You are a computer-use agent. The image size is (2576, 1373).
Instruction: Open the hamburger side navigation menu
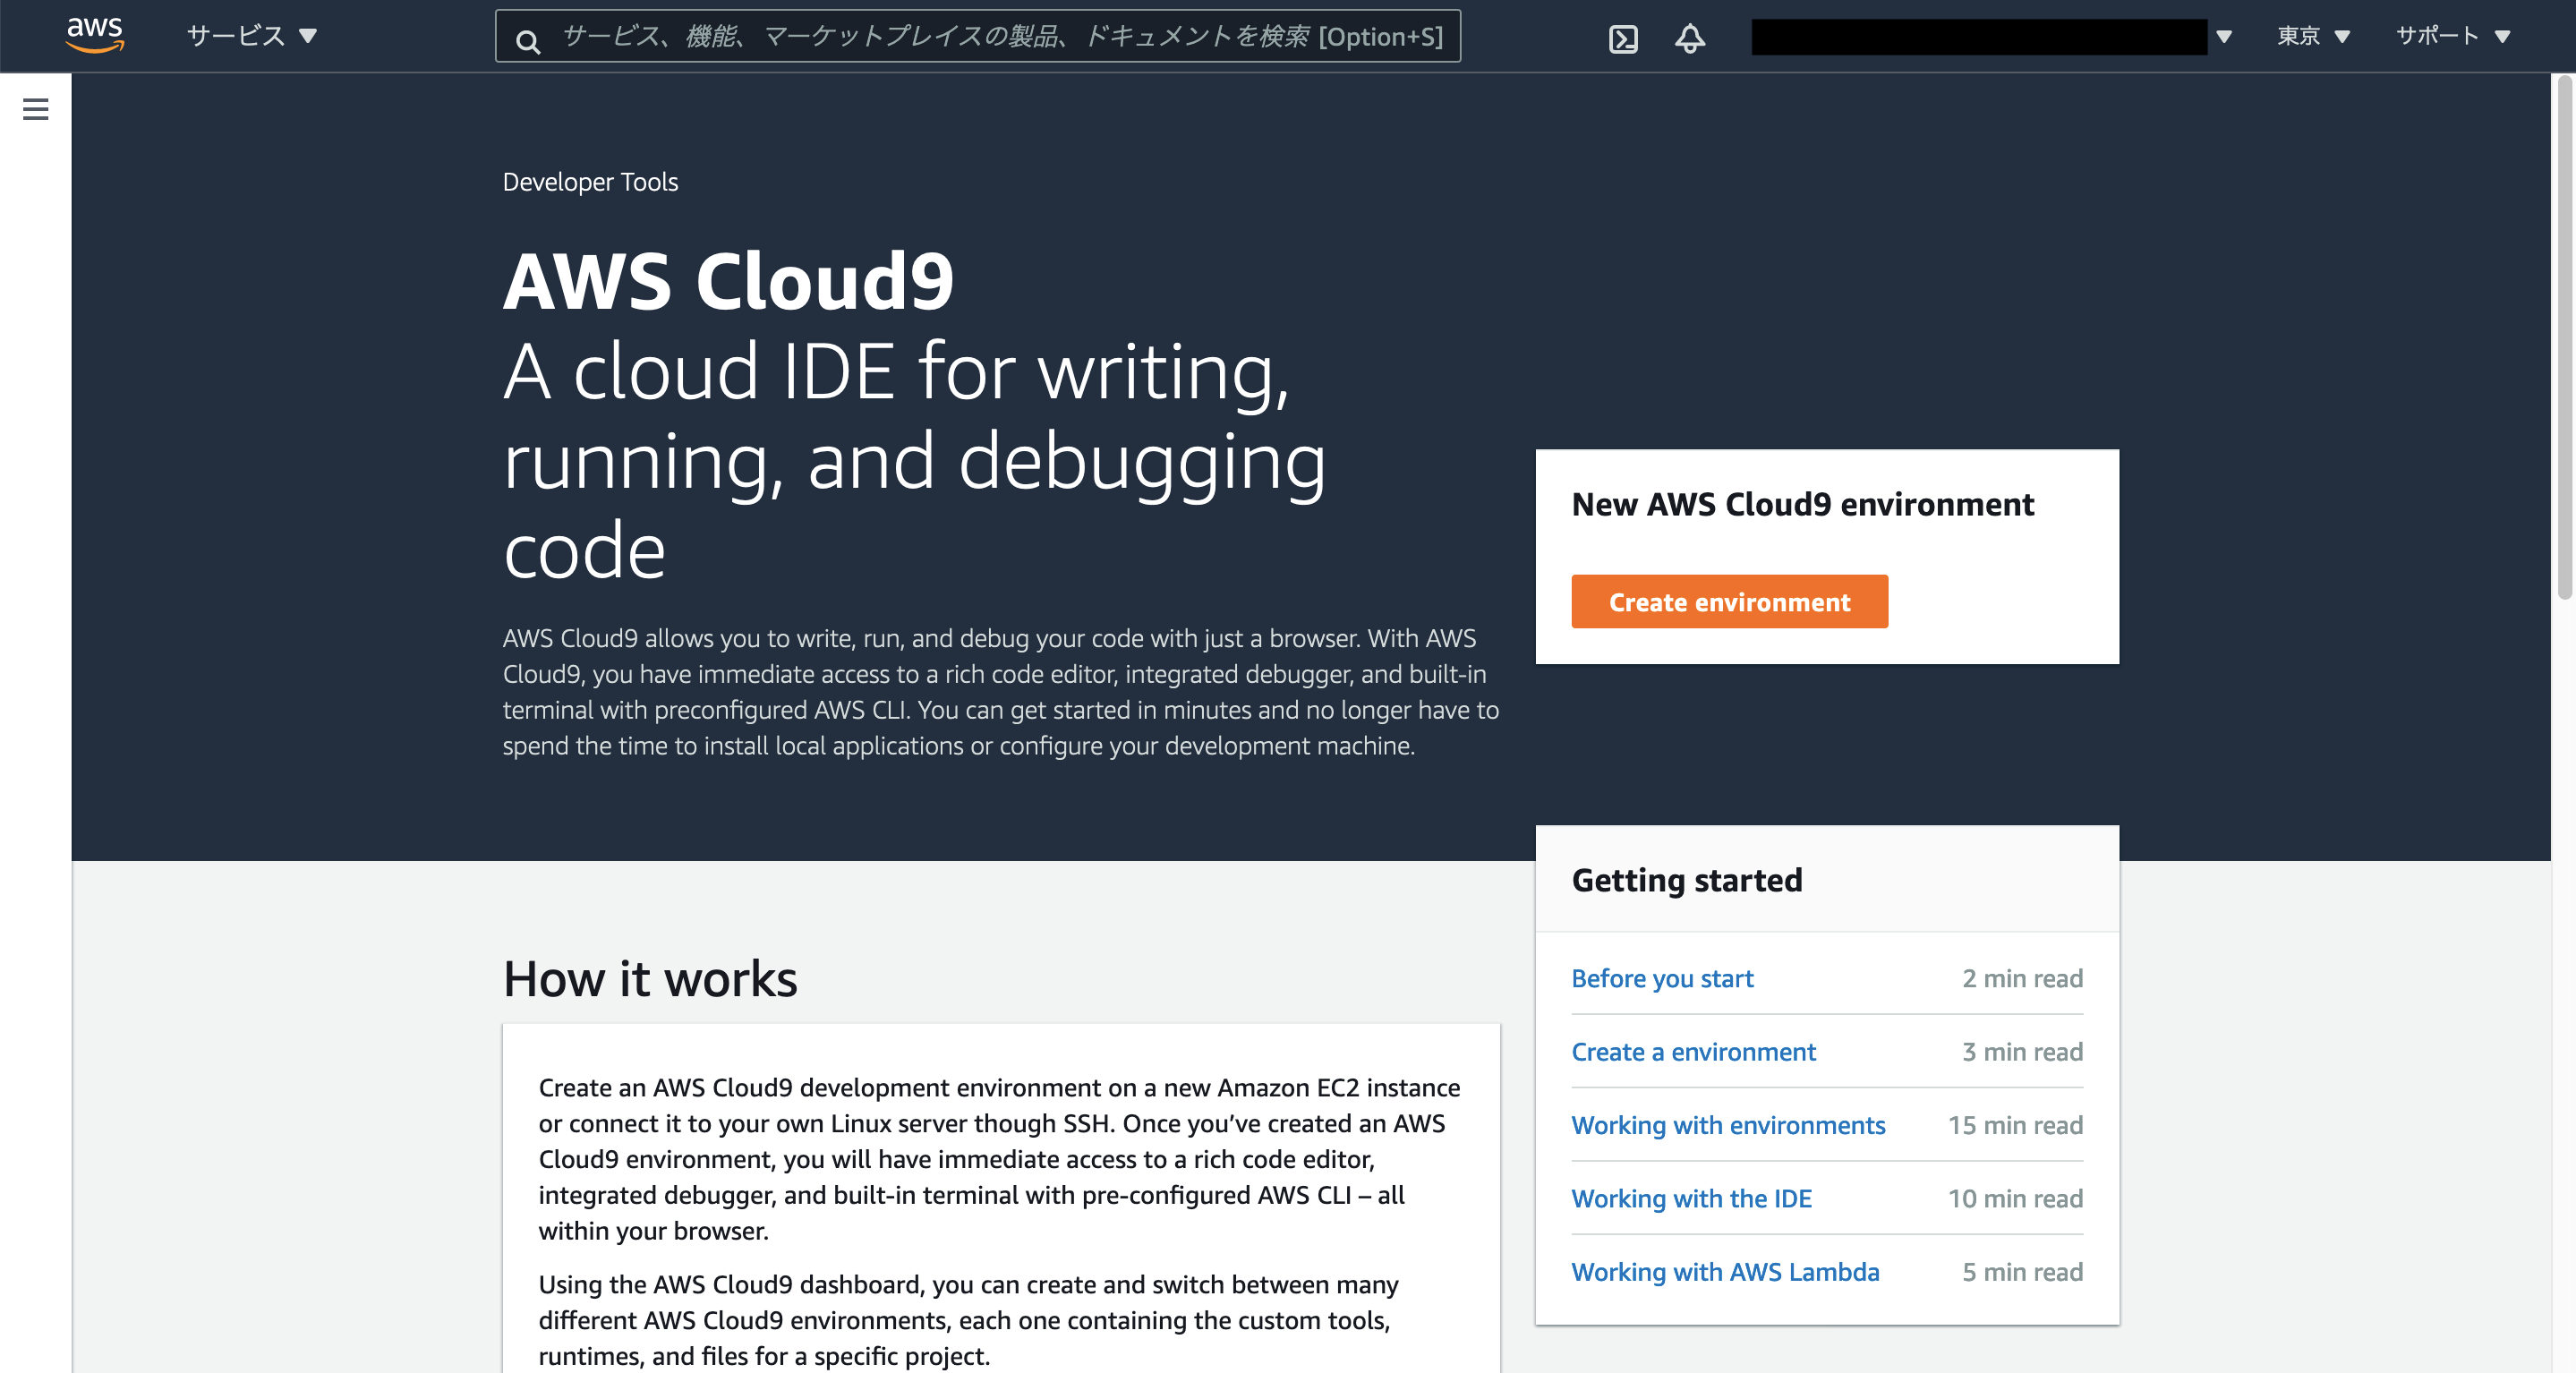tap(36, 109)
